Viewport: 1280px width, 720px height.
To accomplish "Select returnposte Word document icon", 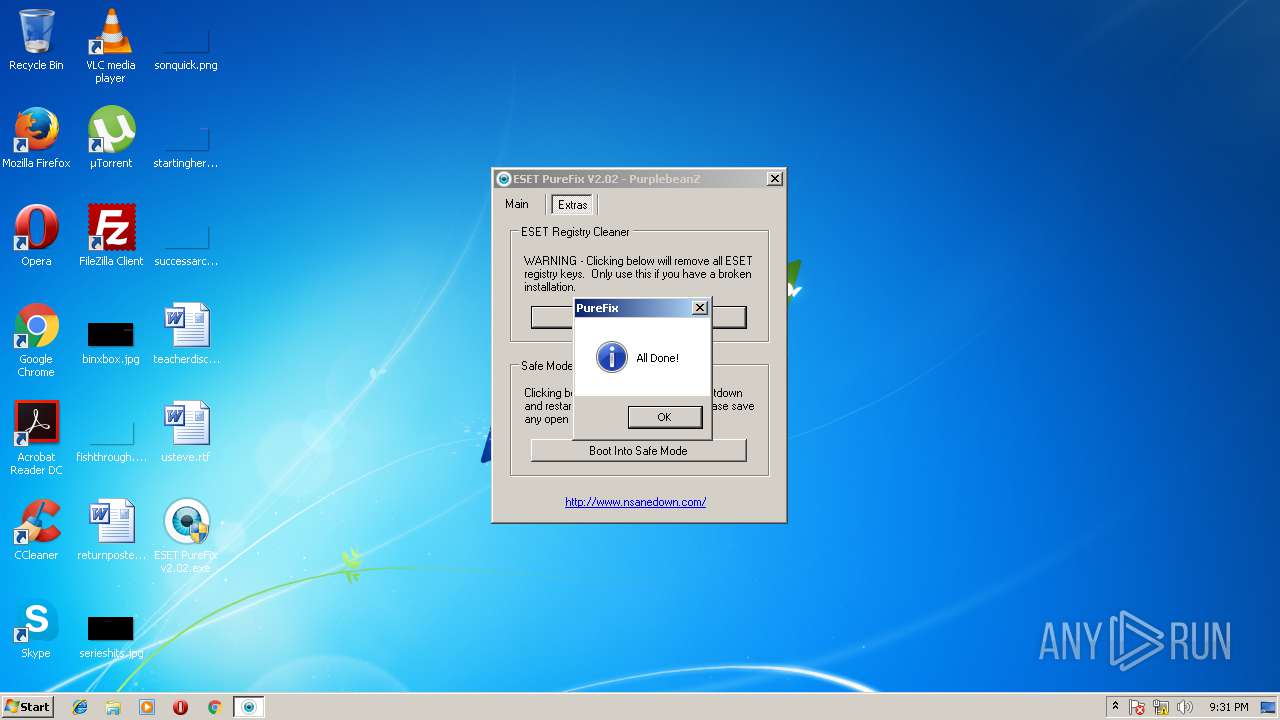I will coord(111,530).
